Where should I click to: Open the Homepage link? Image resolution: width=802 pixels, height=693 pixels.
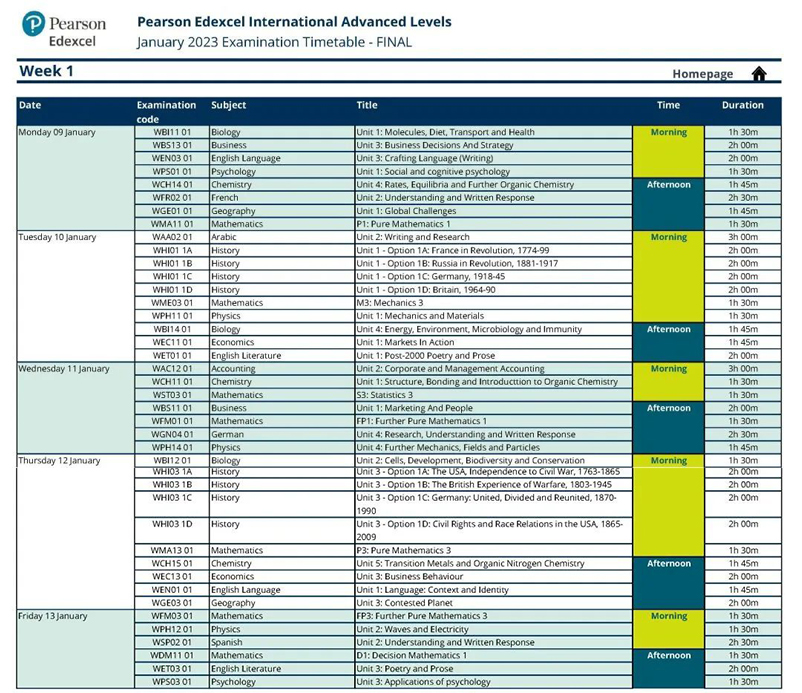(x=702, y=75)
